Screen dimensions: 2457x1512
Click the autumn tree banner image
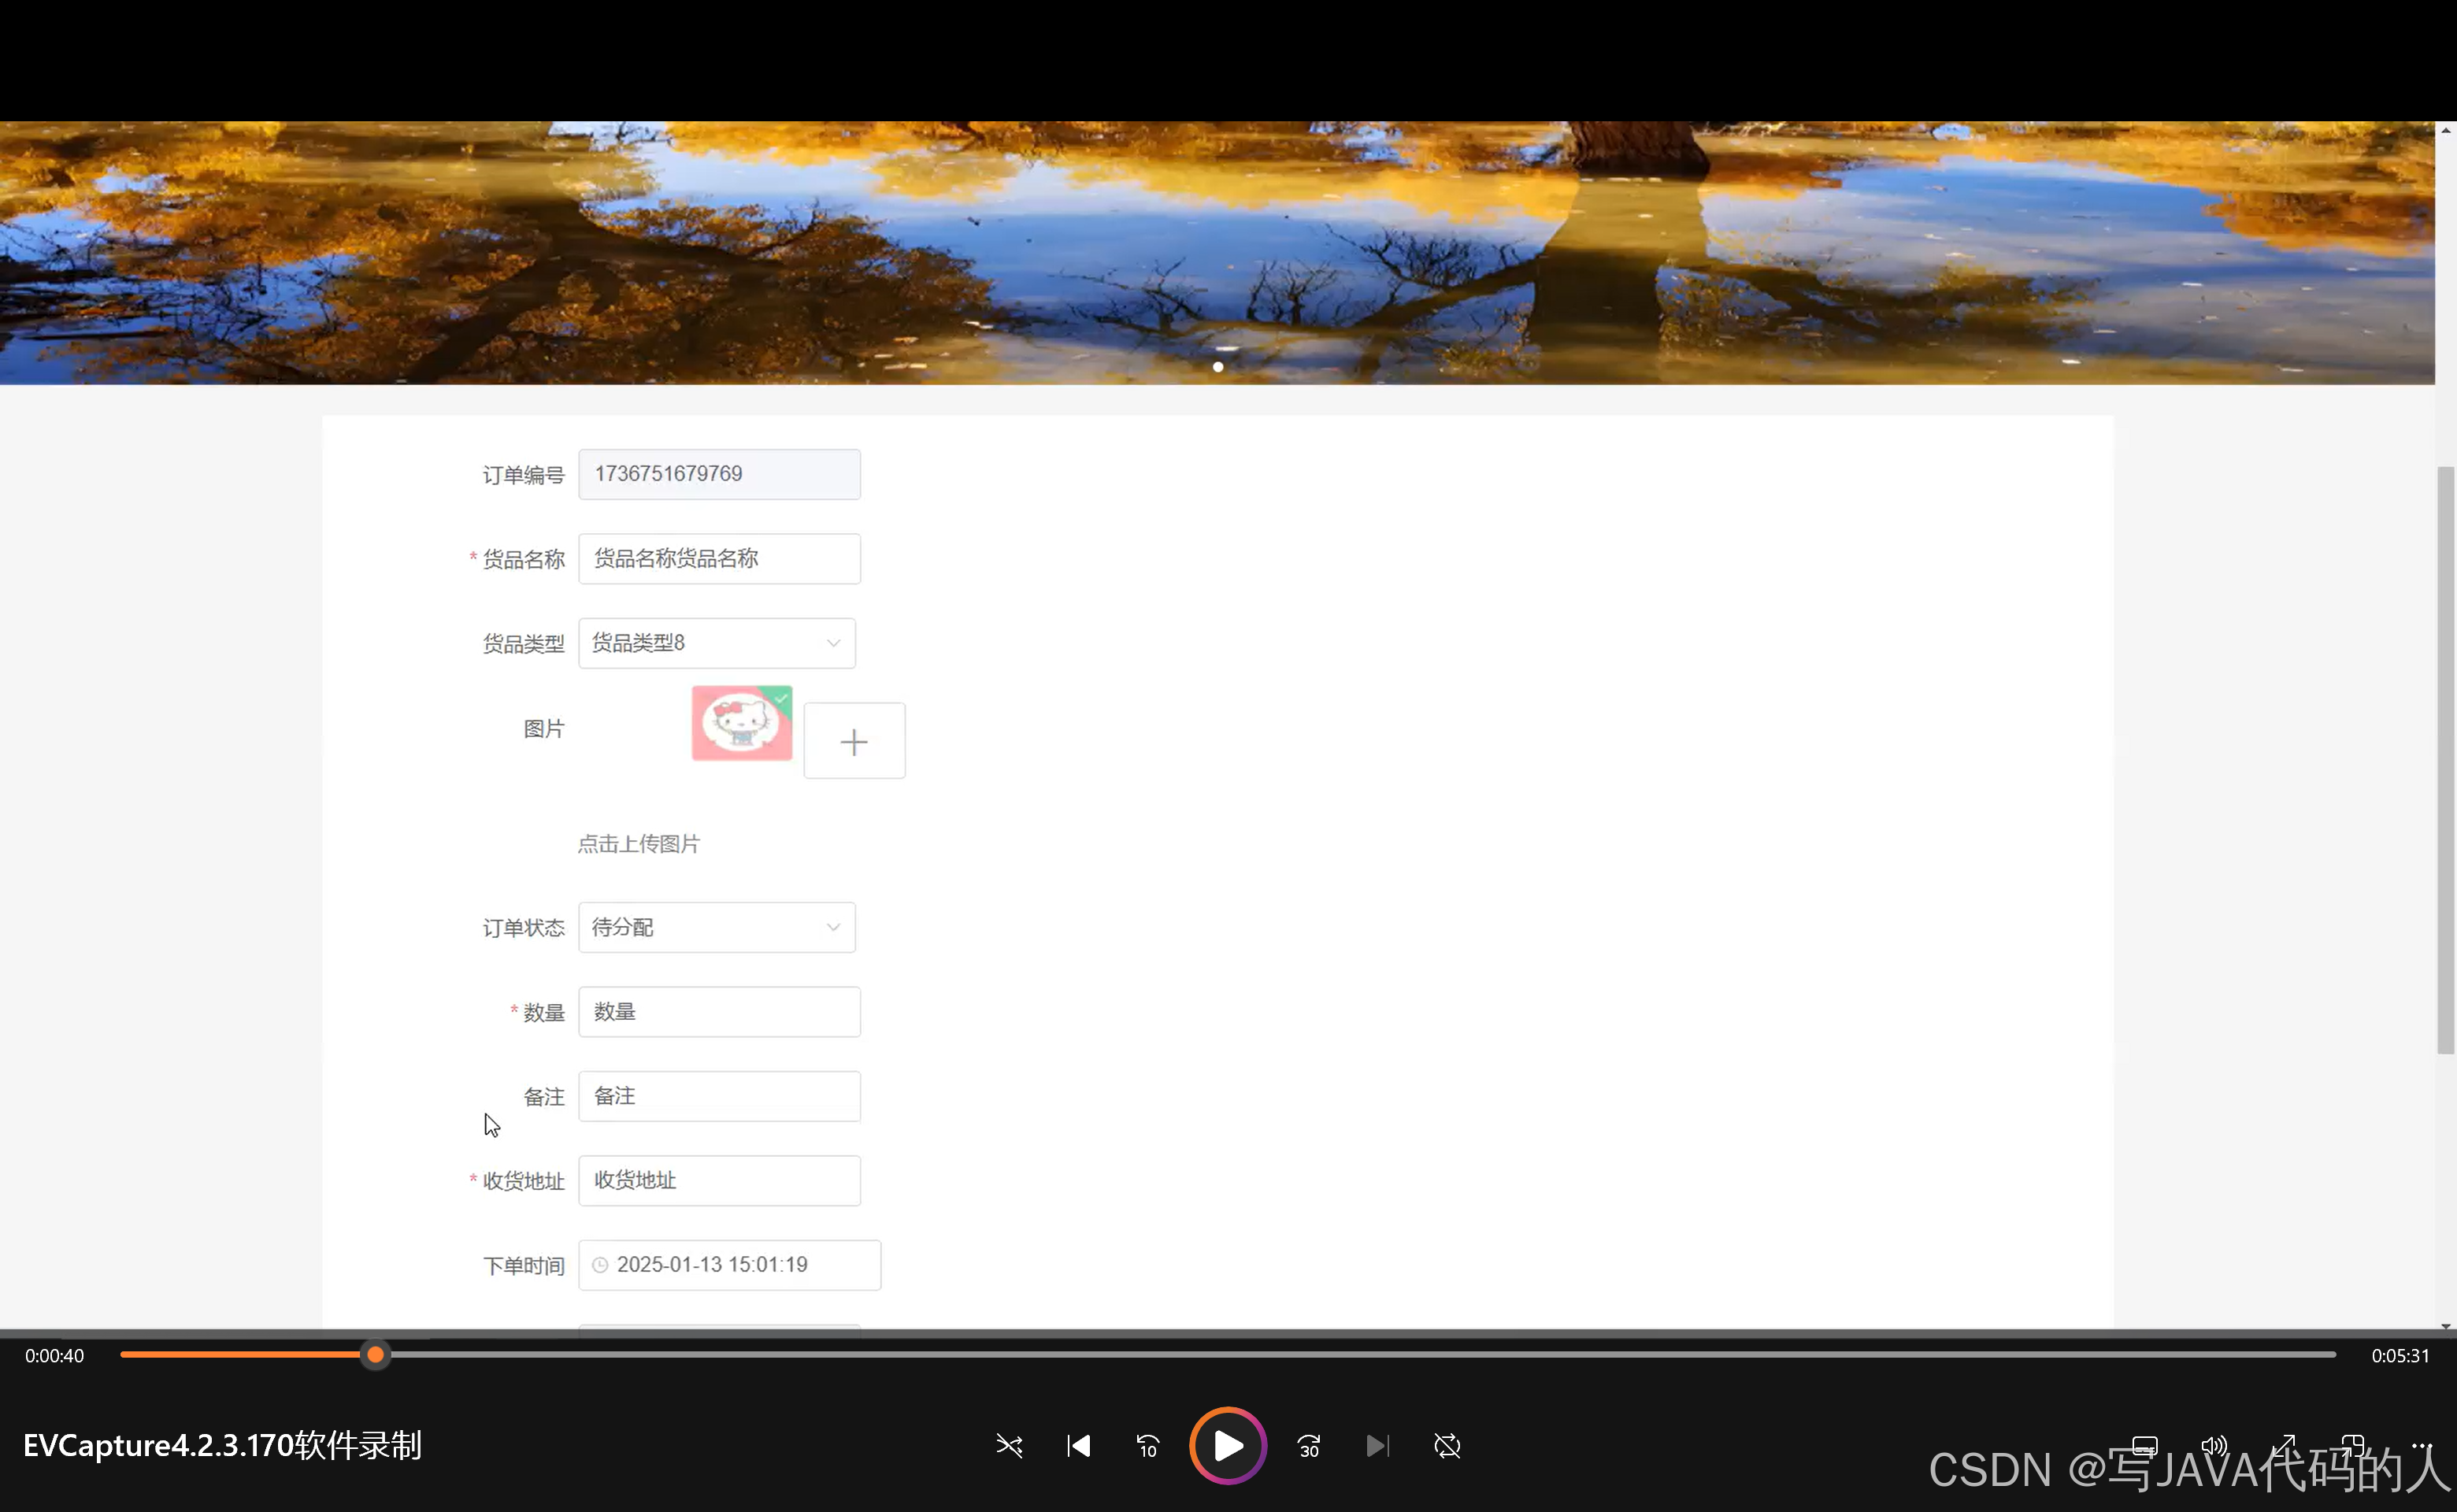(1217, 253)
